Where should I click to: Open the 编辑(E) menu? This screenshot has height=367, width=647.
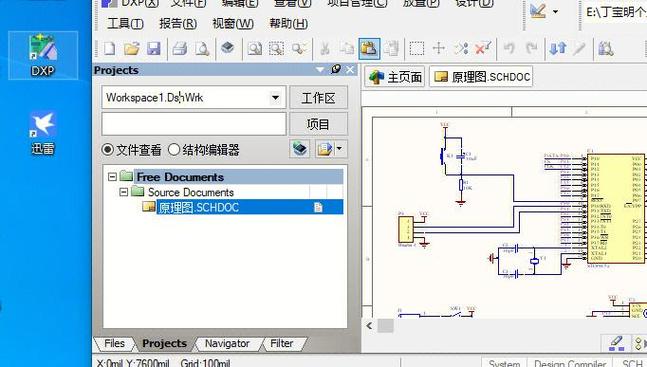(x=240, y=2)
